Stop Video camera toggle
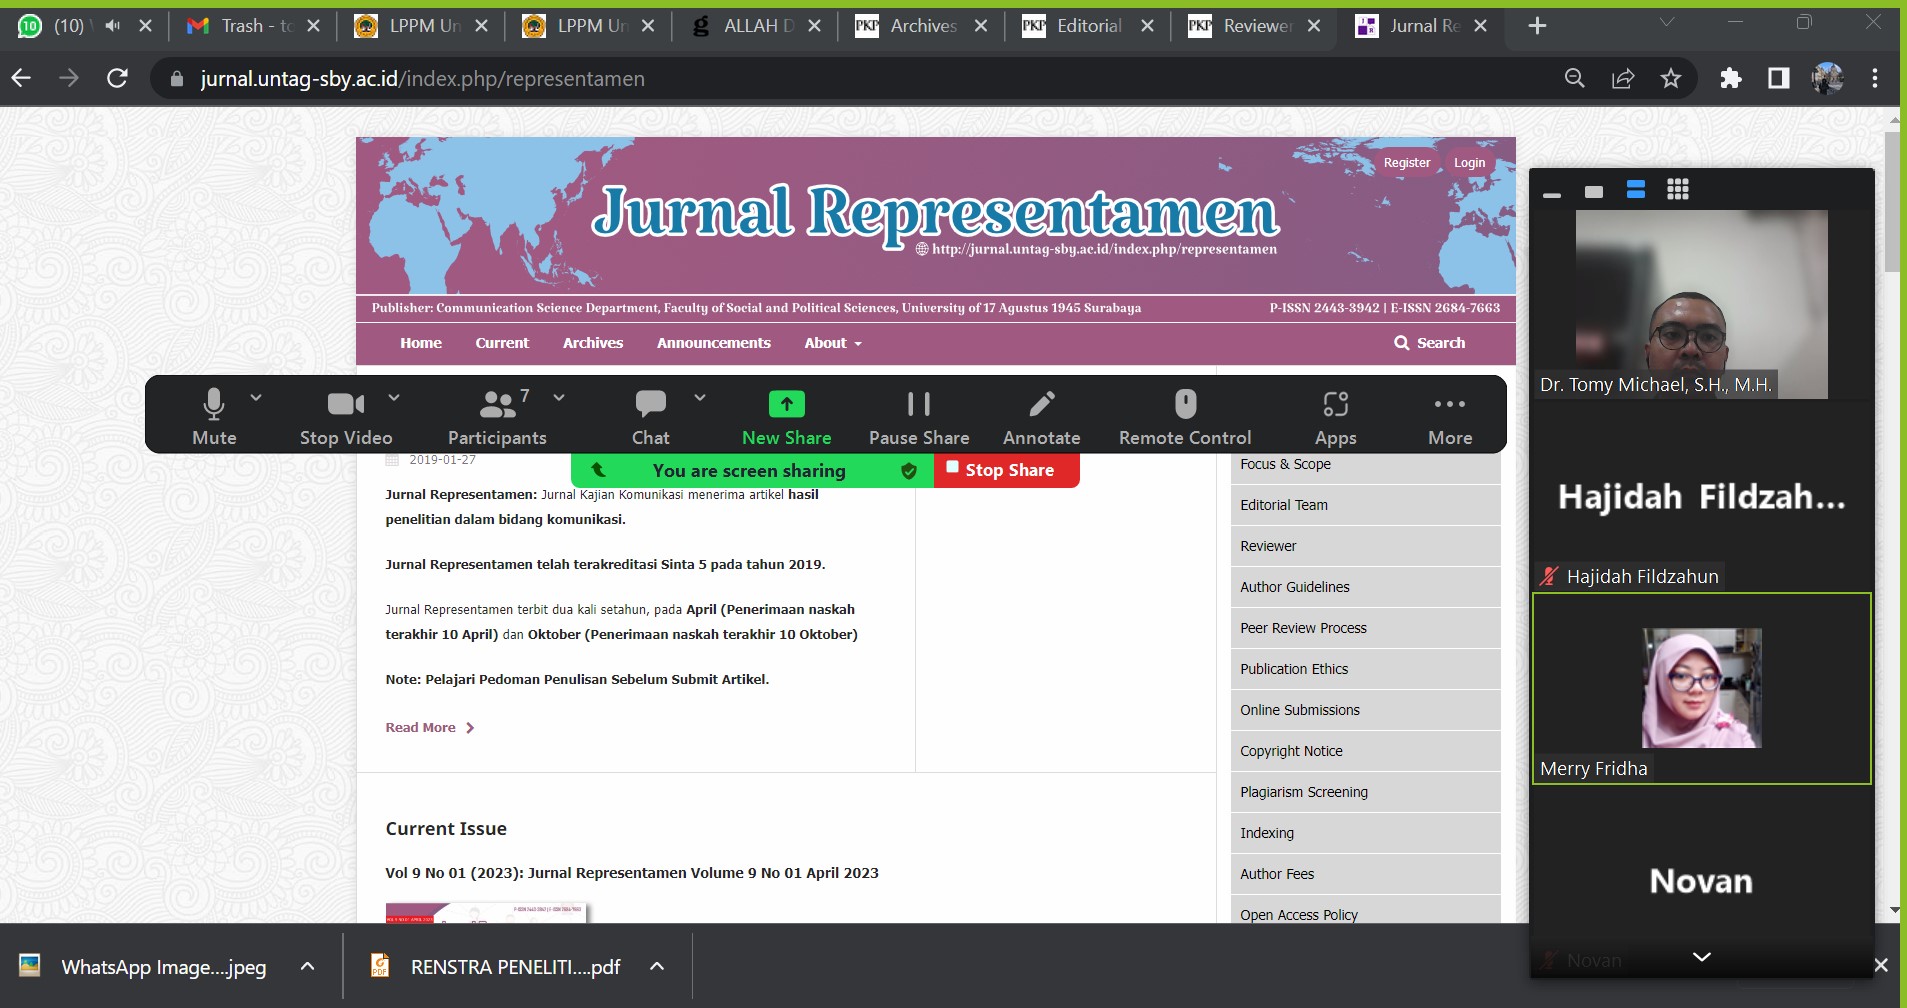 [x=345, y=416]
